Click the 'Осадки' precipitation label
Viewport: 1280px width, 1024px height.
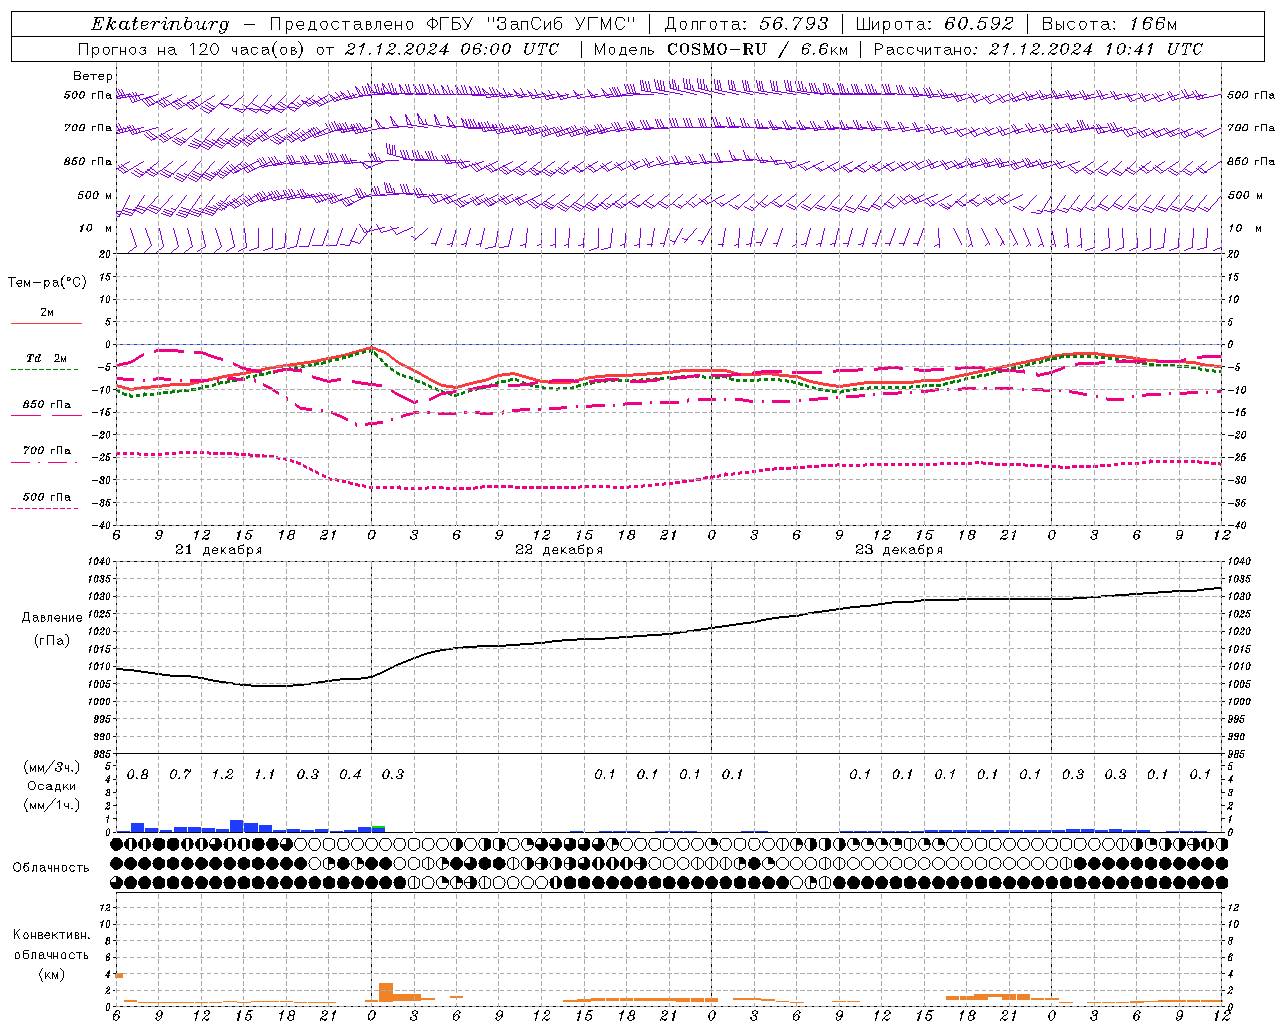coord(52,786)
